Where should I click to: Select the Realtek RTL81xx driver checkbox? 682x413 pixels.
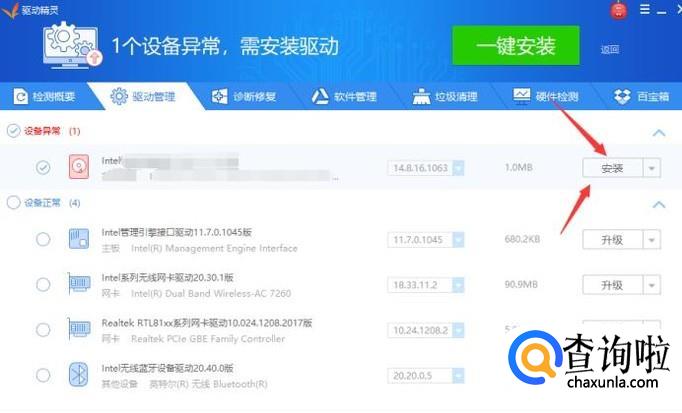43,330
